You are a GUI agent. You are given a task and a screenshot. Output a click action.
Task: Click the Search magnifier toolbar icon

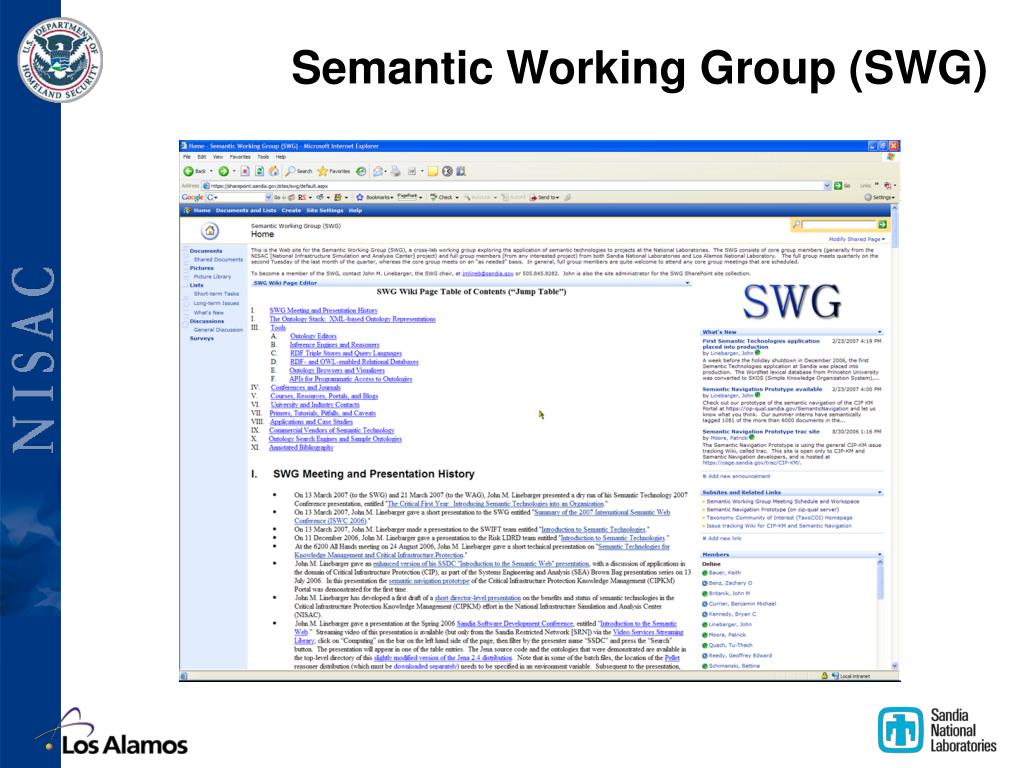coord(290,171)
